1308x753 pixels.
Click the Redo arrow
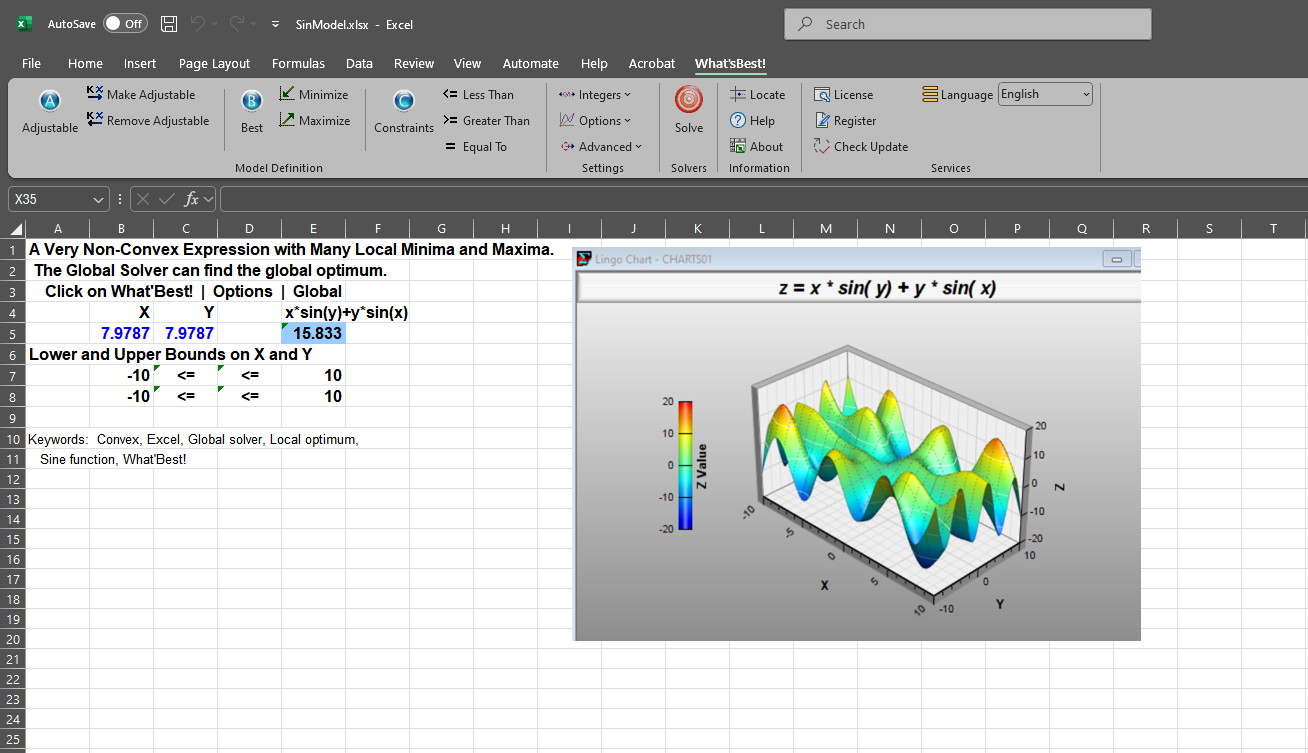coord(237,24)
